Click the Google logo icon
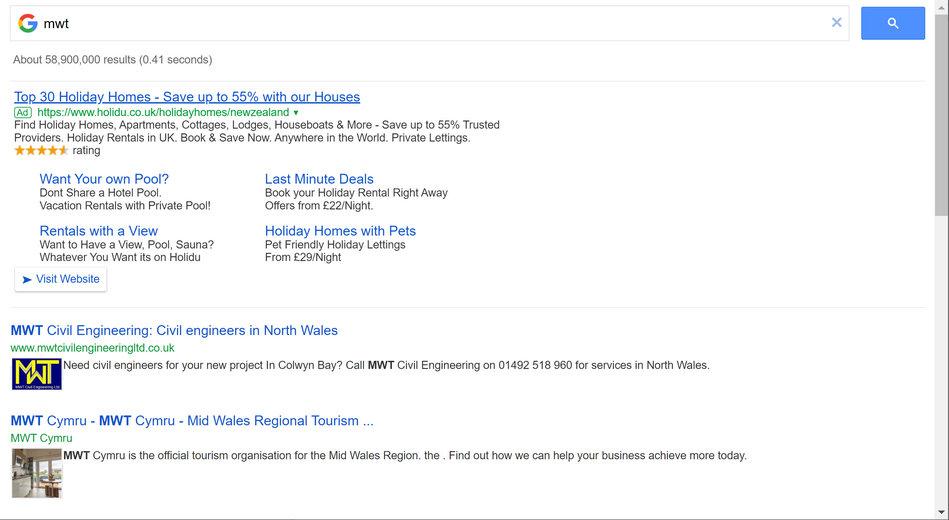The width and height of the screenshot is (949, 520). (x=27, y=23)
